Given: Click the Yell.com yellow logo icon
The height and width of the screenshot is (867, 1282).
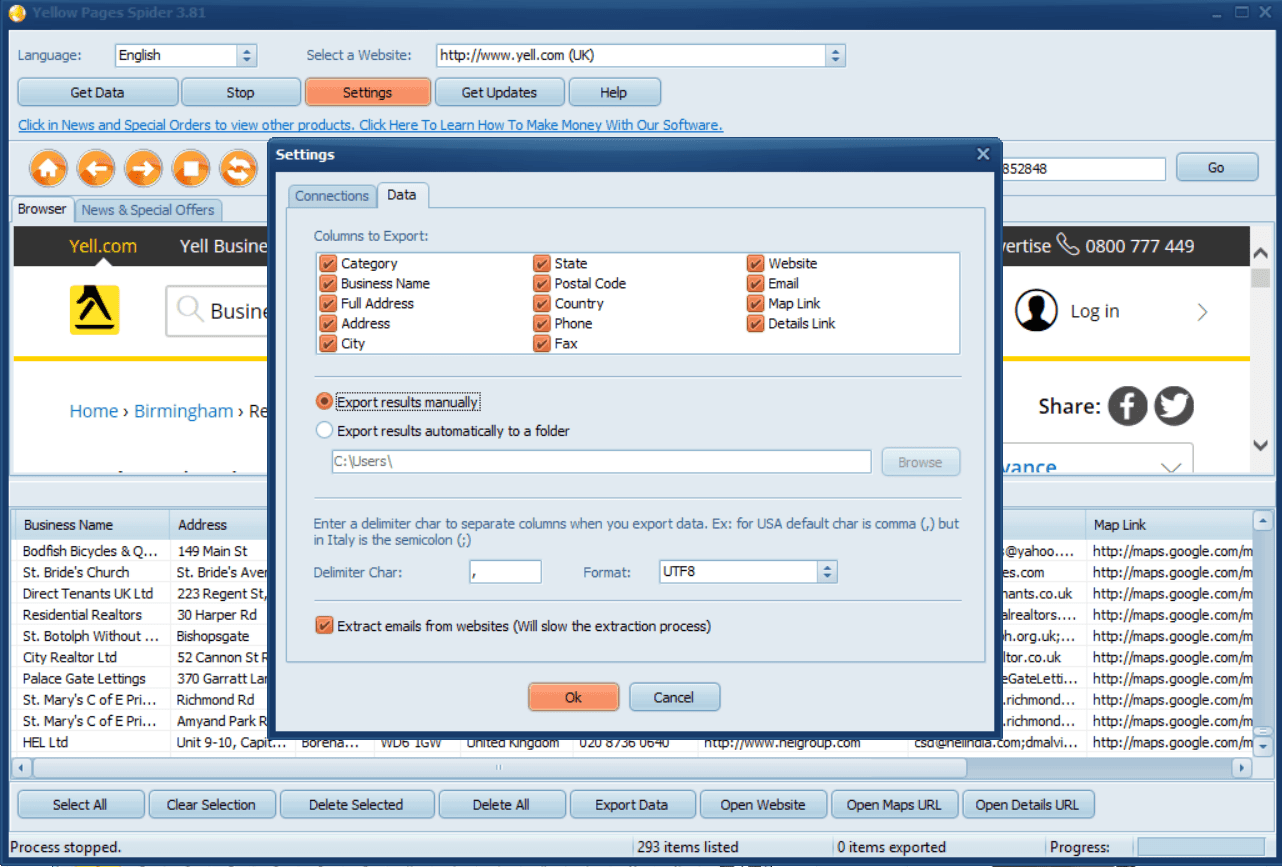Looking at the screenshot, I should point(94,310).
